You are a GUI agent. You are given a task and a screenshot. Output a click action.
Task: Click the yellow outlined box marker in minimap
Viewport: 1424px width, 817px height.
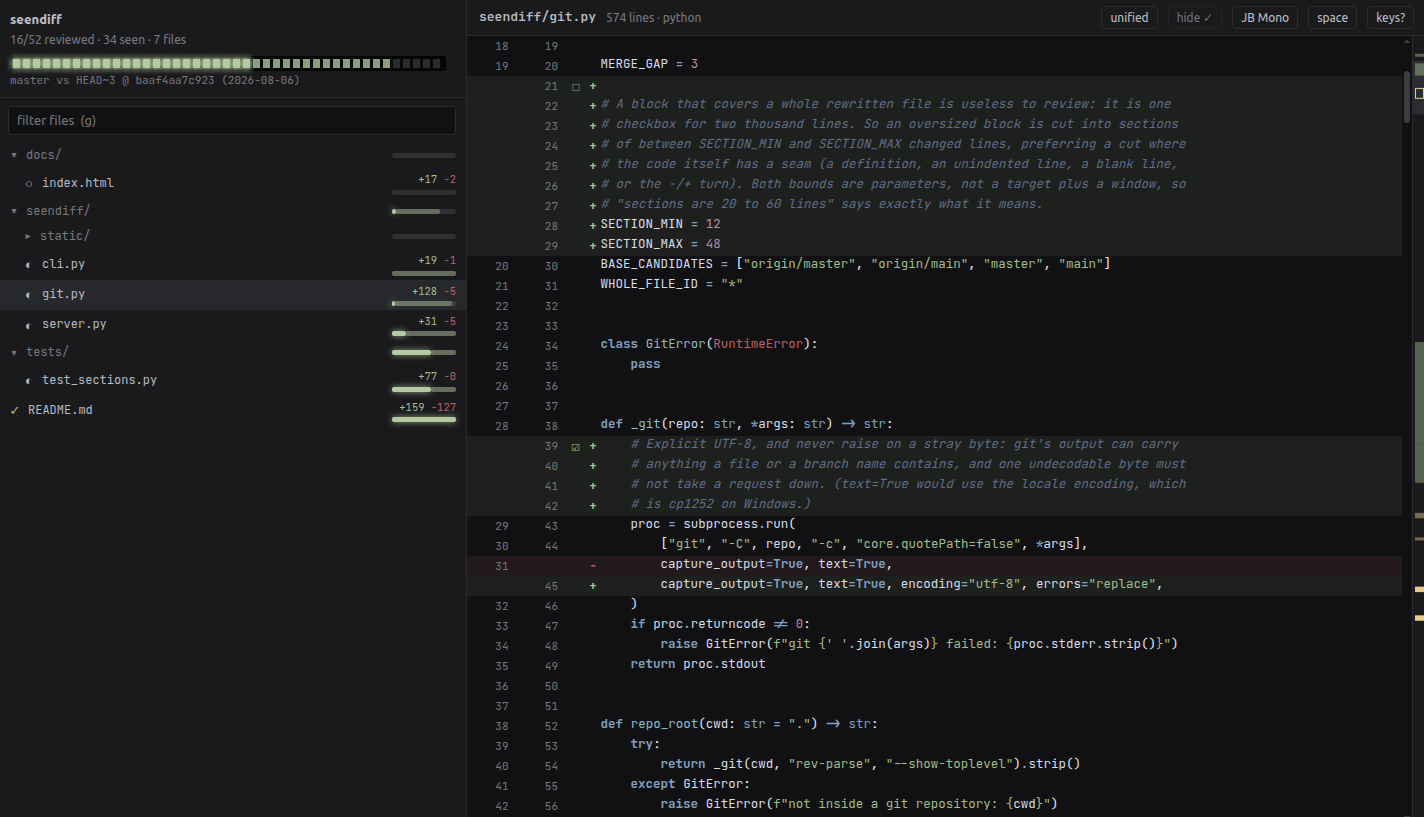coord(1418,93)
